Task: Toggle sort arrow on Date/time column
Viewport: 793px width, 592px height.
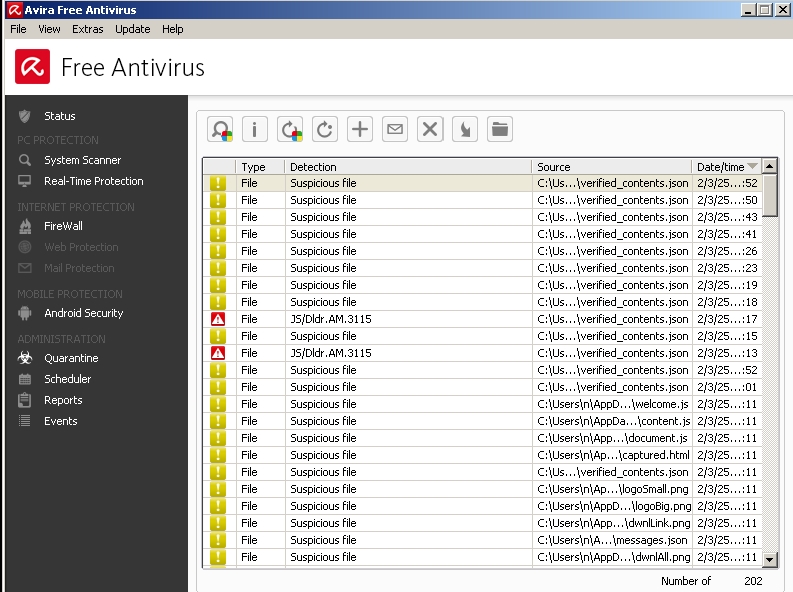Action: point(752,166)
